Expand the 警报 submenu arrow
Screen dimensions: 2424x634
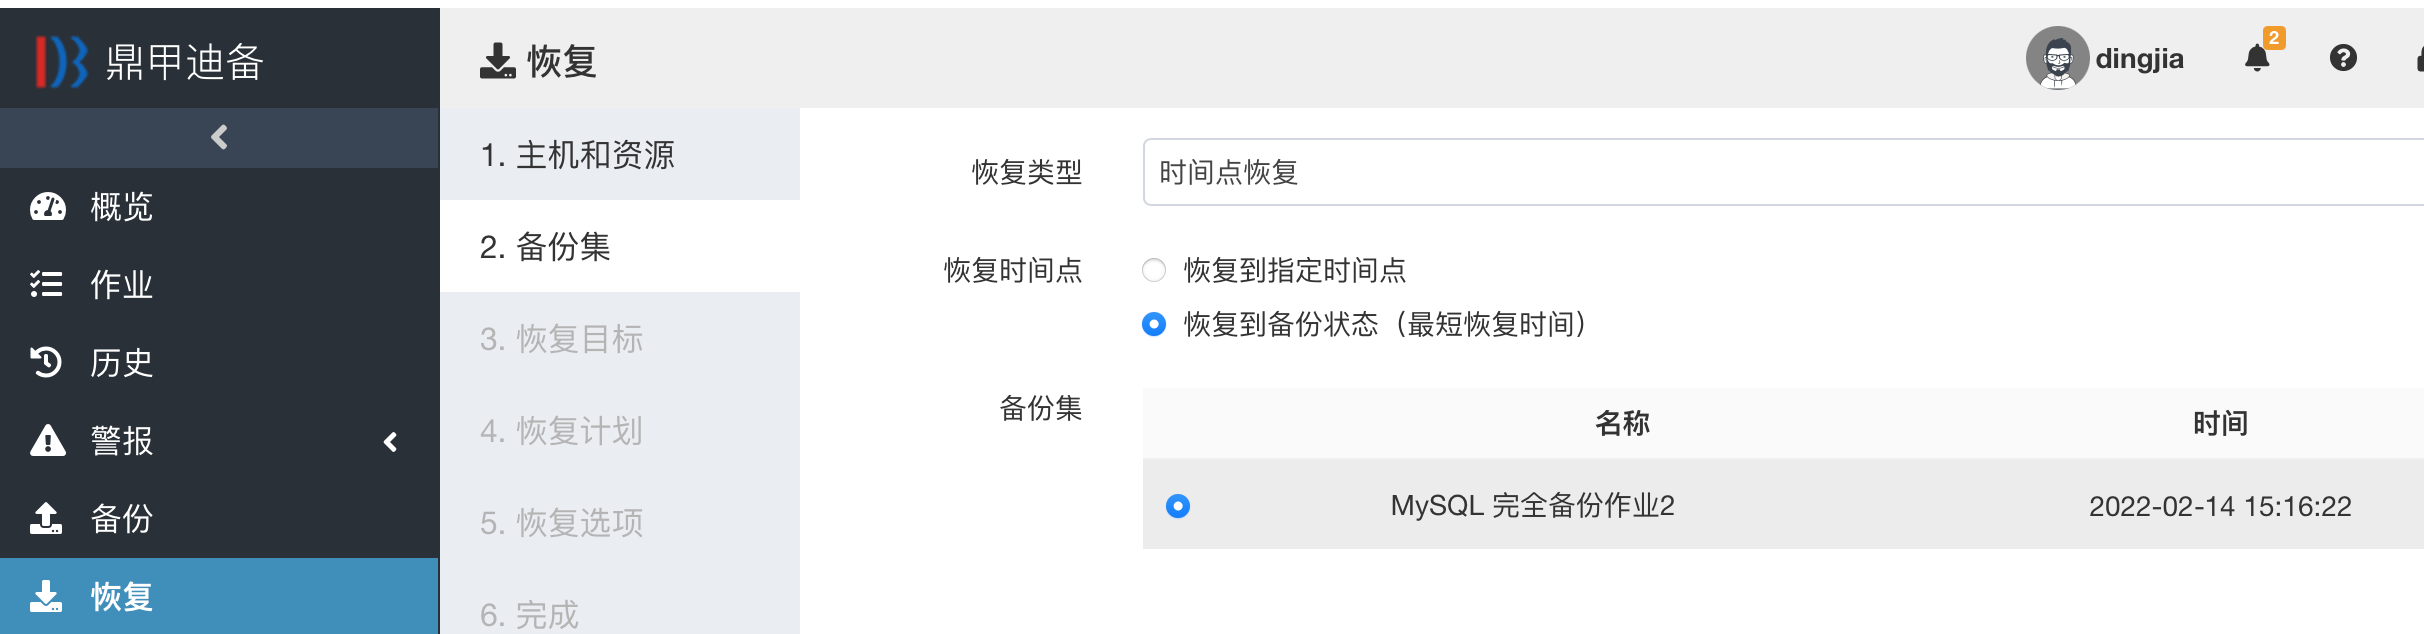(x=391, y=442)
